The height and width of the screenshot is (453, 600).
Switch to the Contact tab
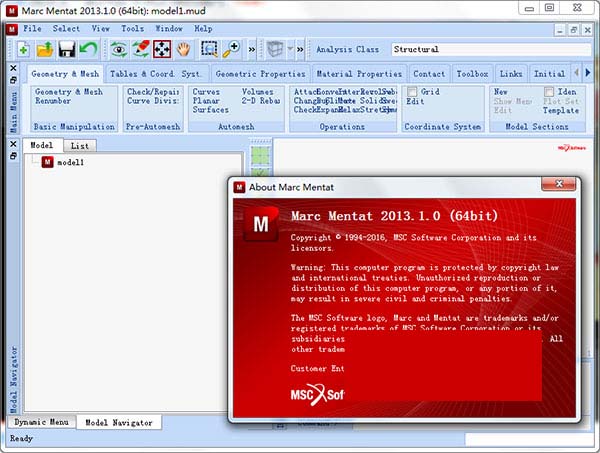[429, 74]
